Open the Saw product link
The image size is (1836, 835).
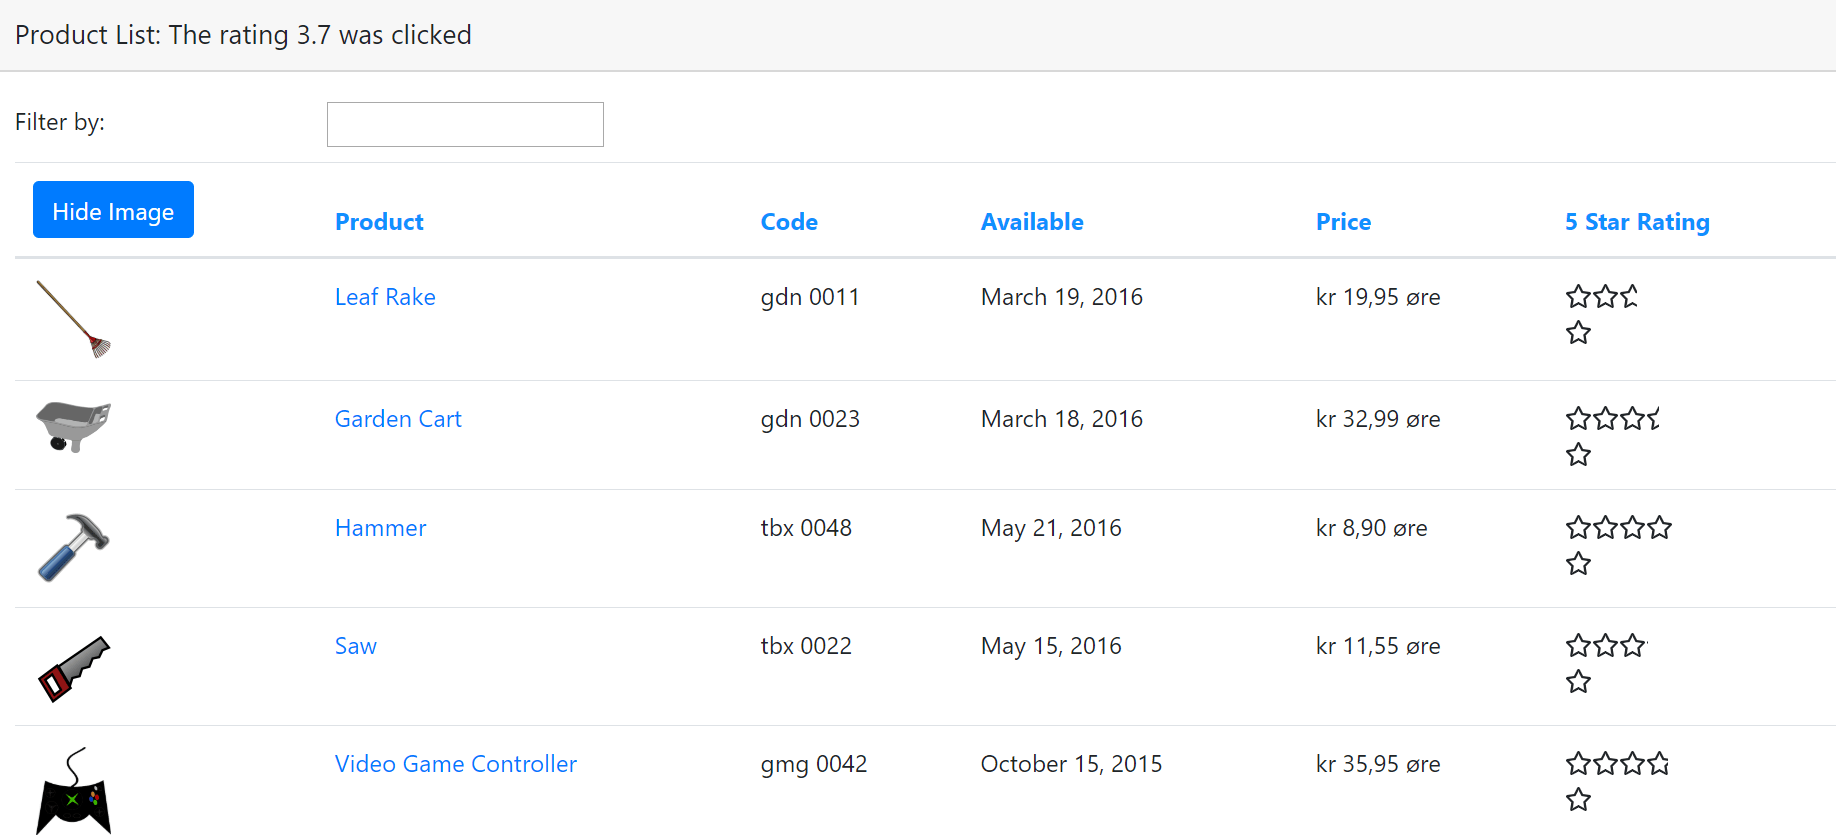click(356, 646)
